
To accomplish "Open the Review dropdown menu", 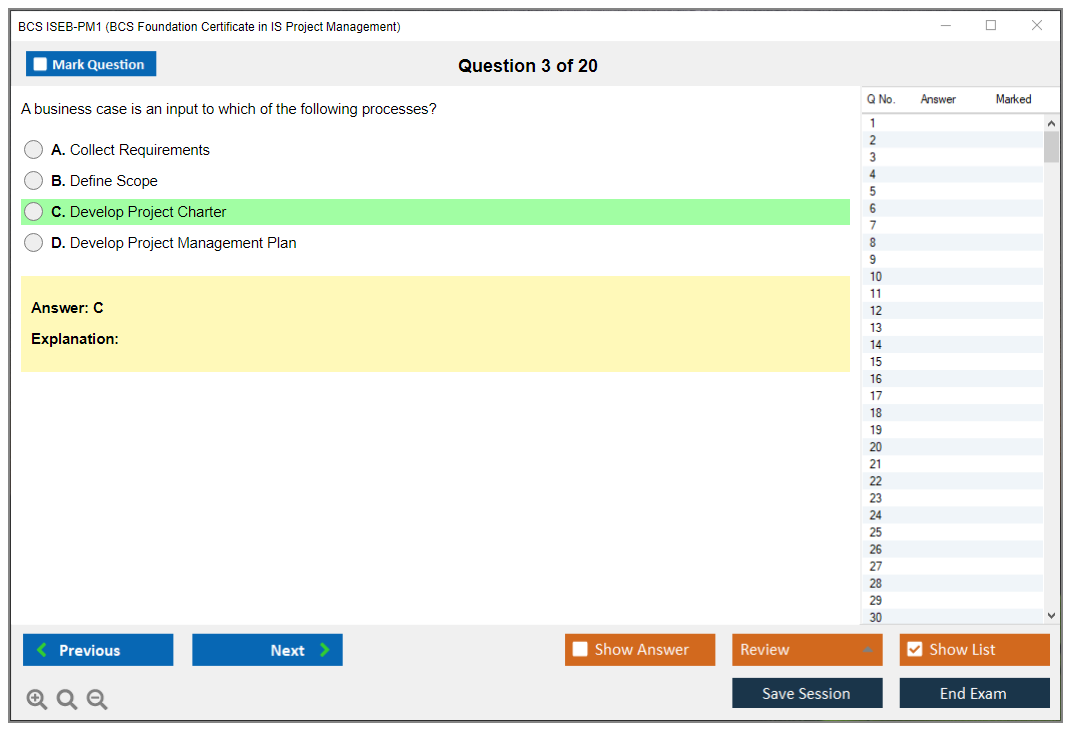I will coord(806,650).
